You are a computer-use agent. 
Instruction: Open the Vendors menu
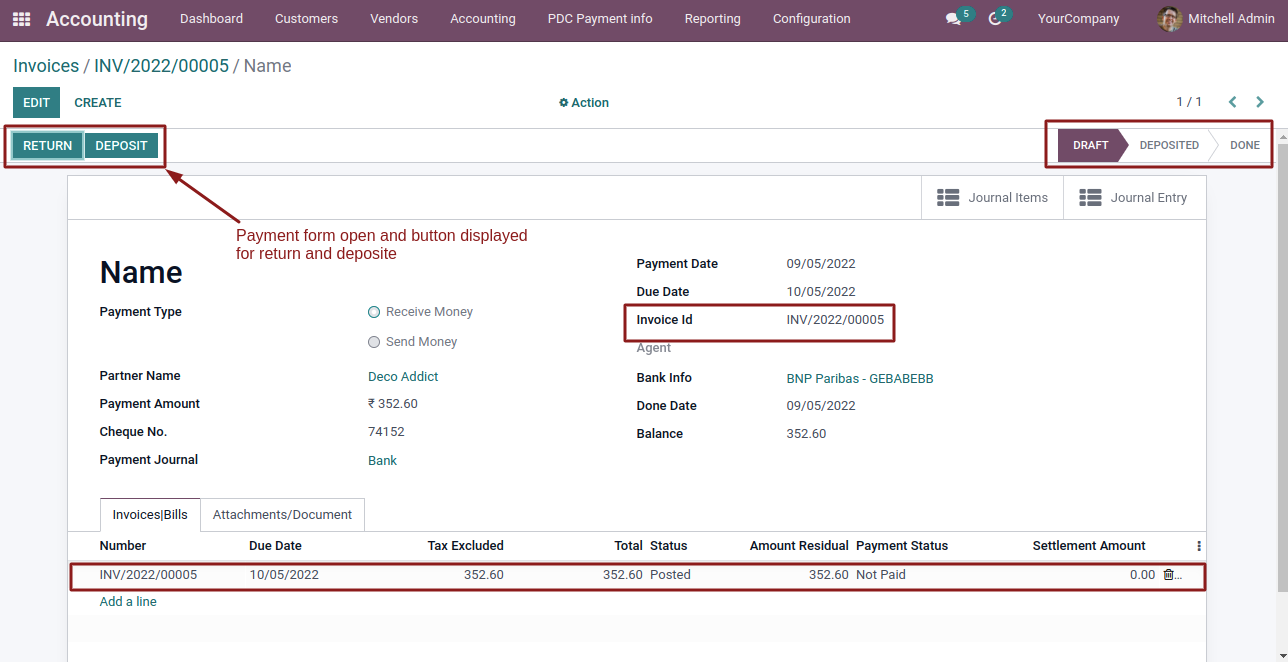pyautogui.click(x=394, y=19)
